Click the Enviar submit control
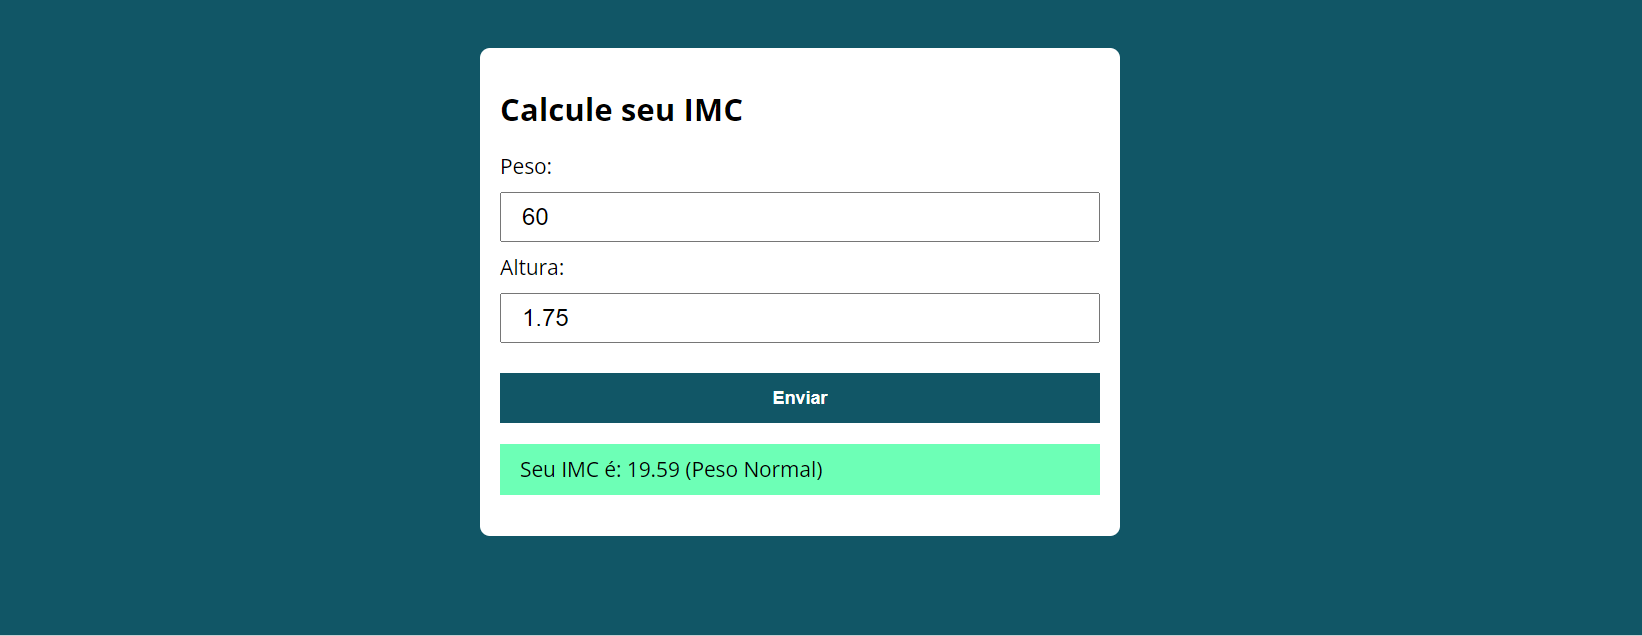 point(799,397)
